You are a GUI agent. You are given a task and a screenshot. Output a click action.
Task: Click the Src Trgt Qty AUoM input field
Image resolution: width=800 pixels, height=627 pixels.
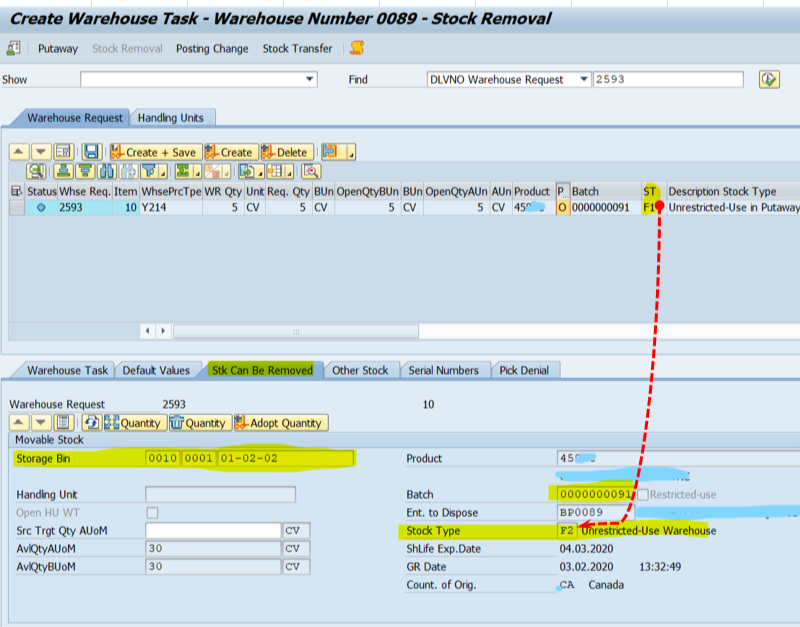(x=213, y=531)
